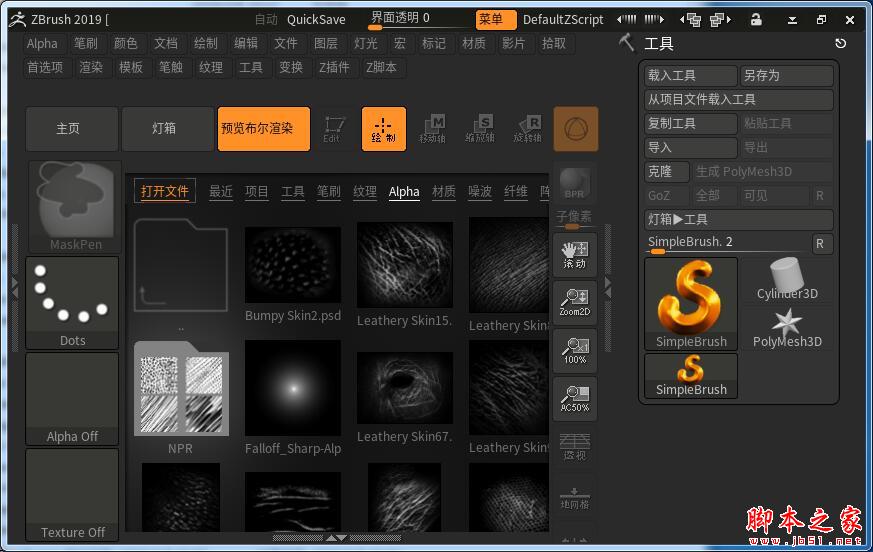Image resolution: width=873 pixels, height=552 pixels.
Task: Click Save As (另存为) button
Action: click(787, 76)
